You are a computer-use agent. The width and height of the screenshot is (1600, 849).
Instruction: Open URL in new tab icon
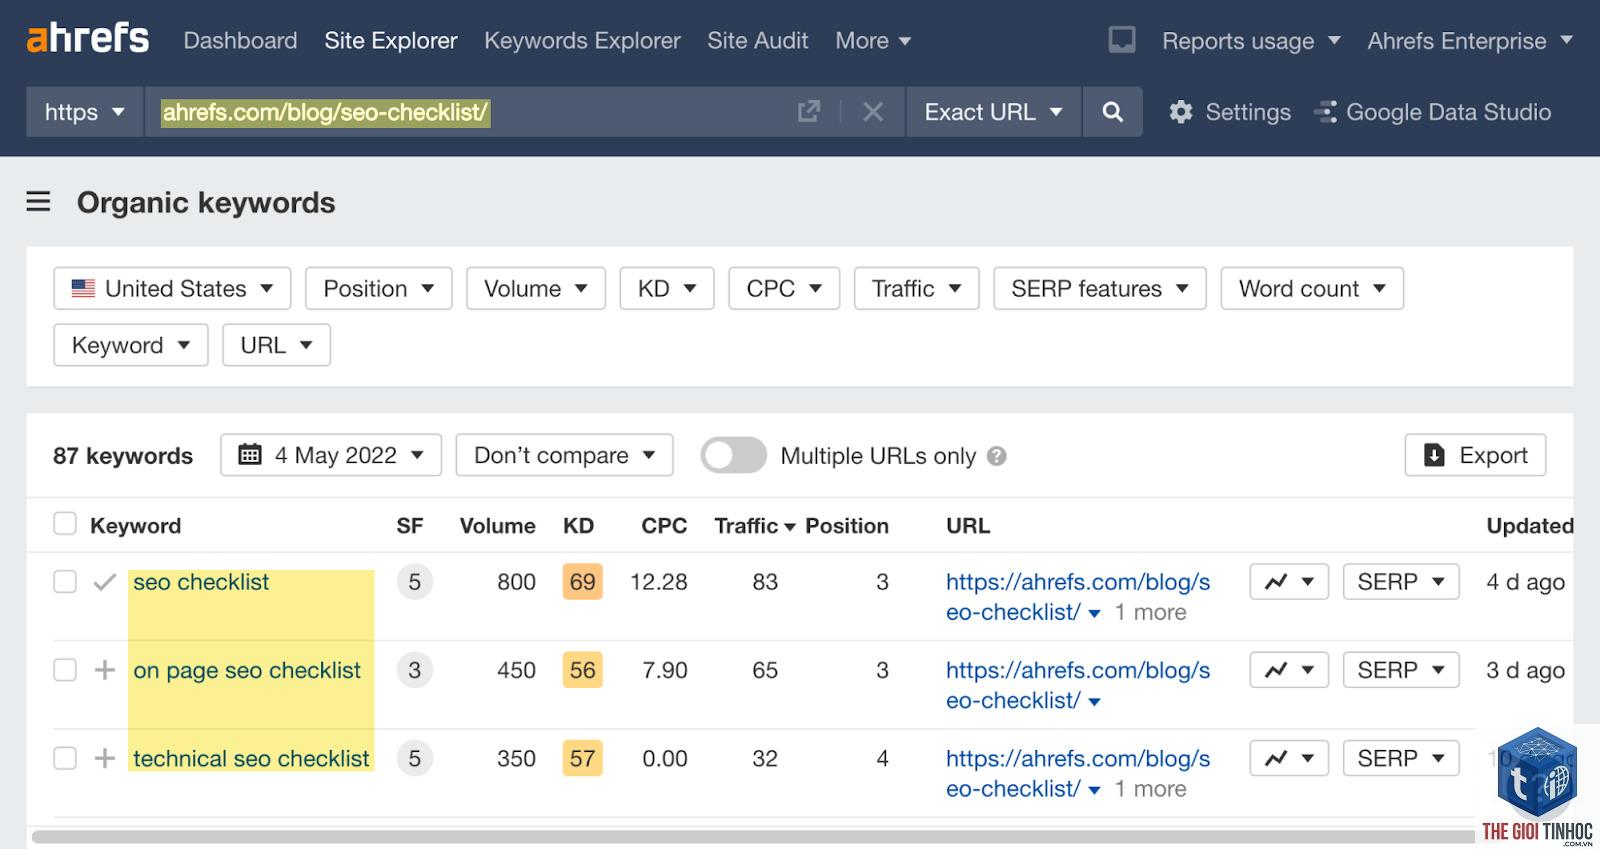[x=809, y=111]
